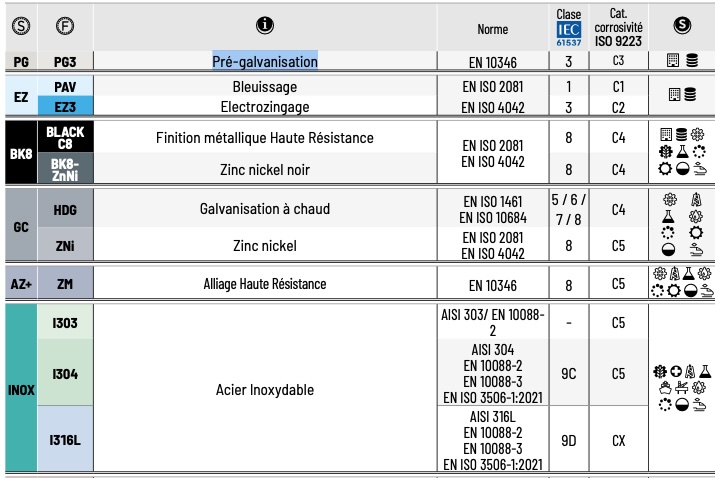Click the HDG finish cell
This screenshot has height=478, width=715.
(x=65, y=208)
